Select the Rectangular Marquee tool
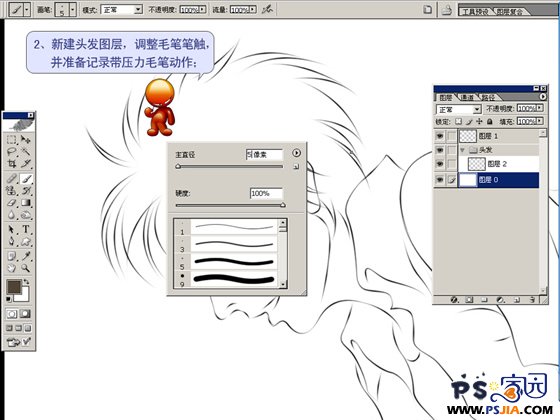The height and width of the screenshot is (420, 560). pos(12,139)
